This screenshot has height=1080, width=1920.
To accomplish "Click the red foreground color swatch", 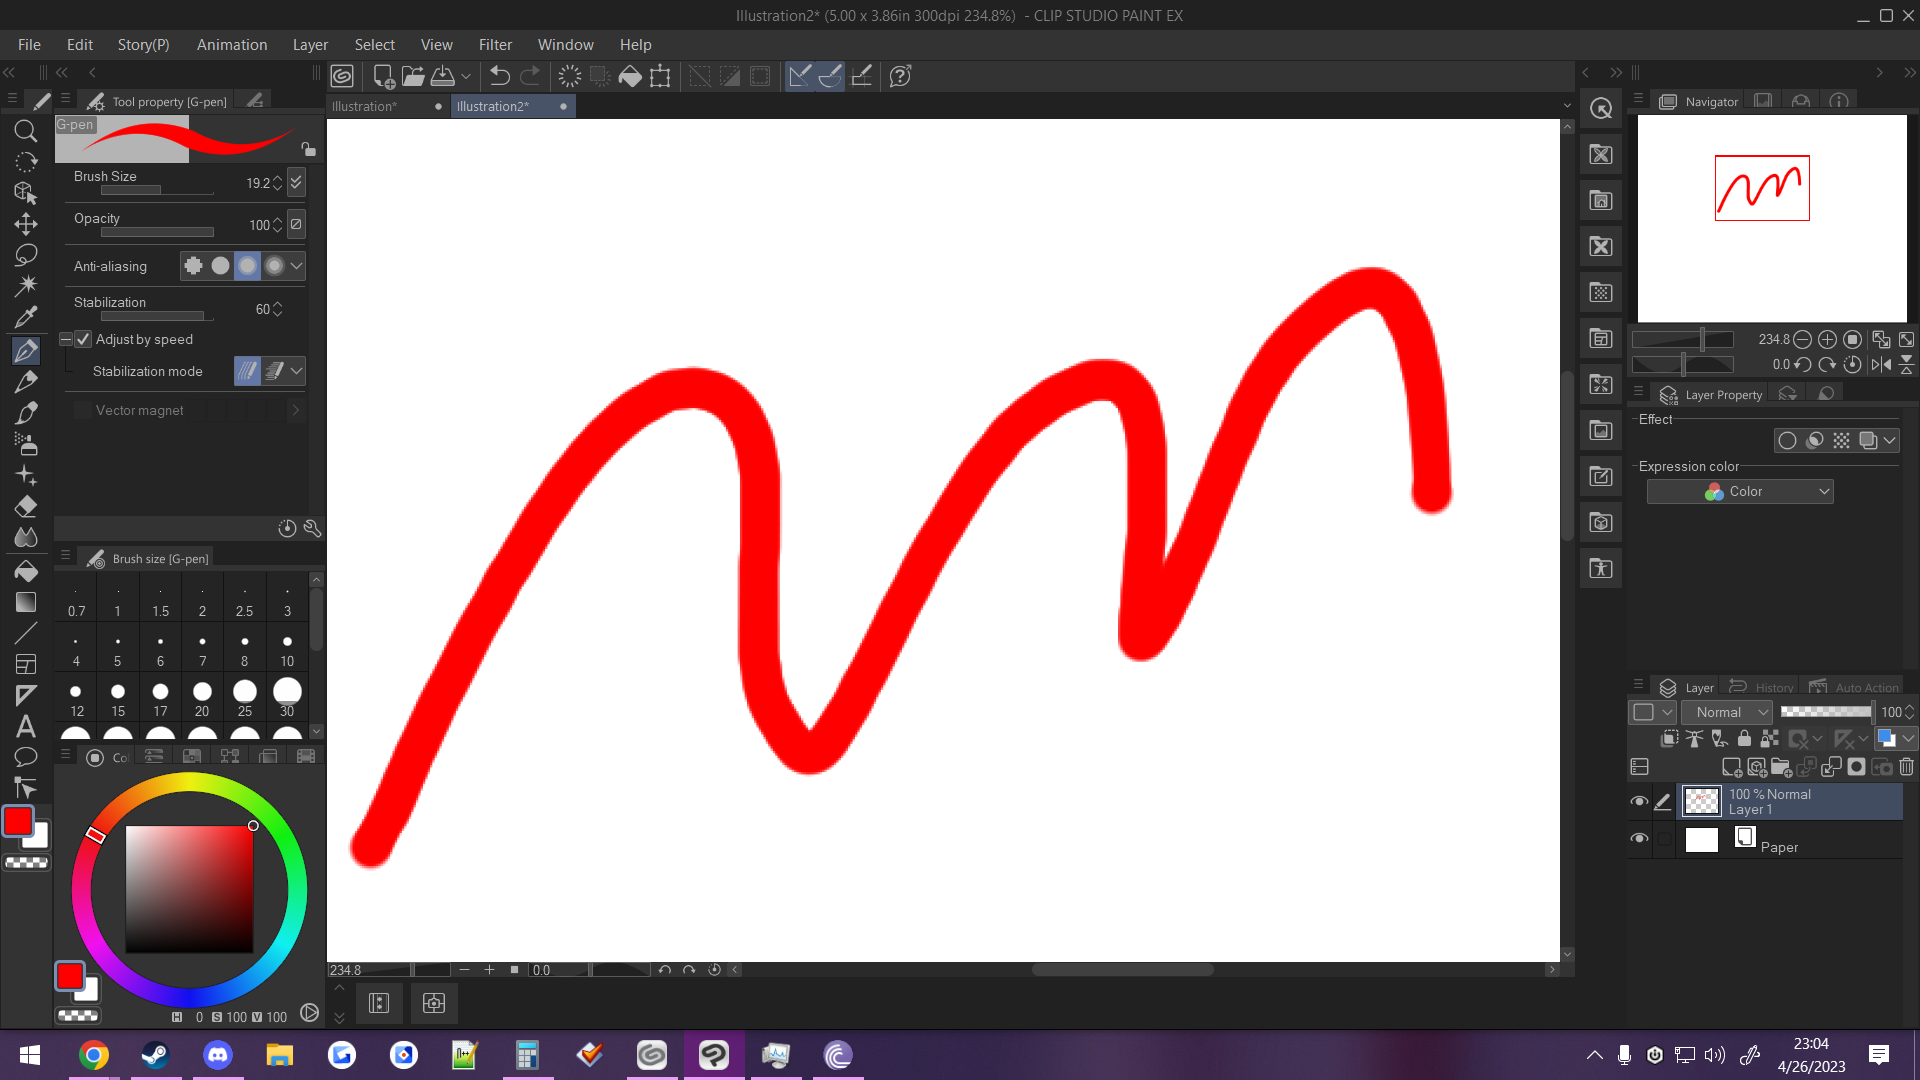I will (18, 822).
